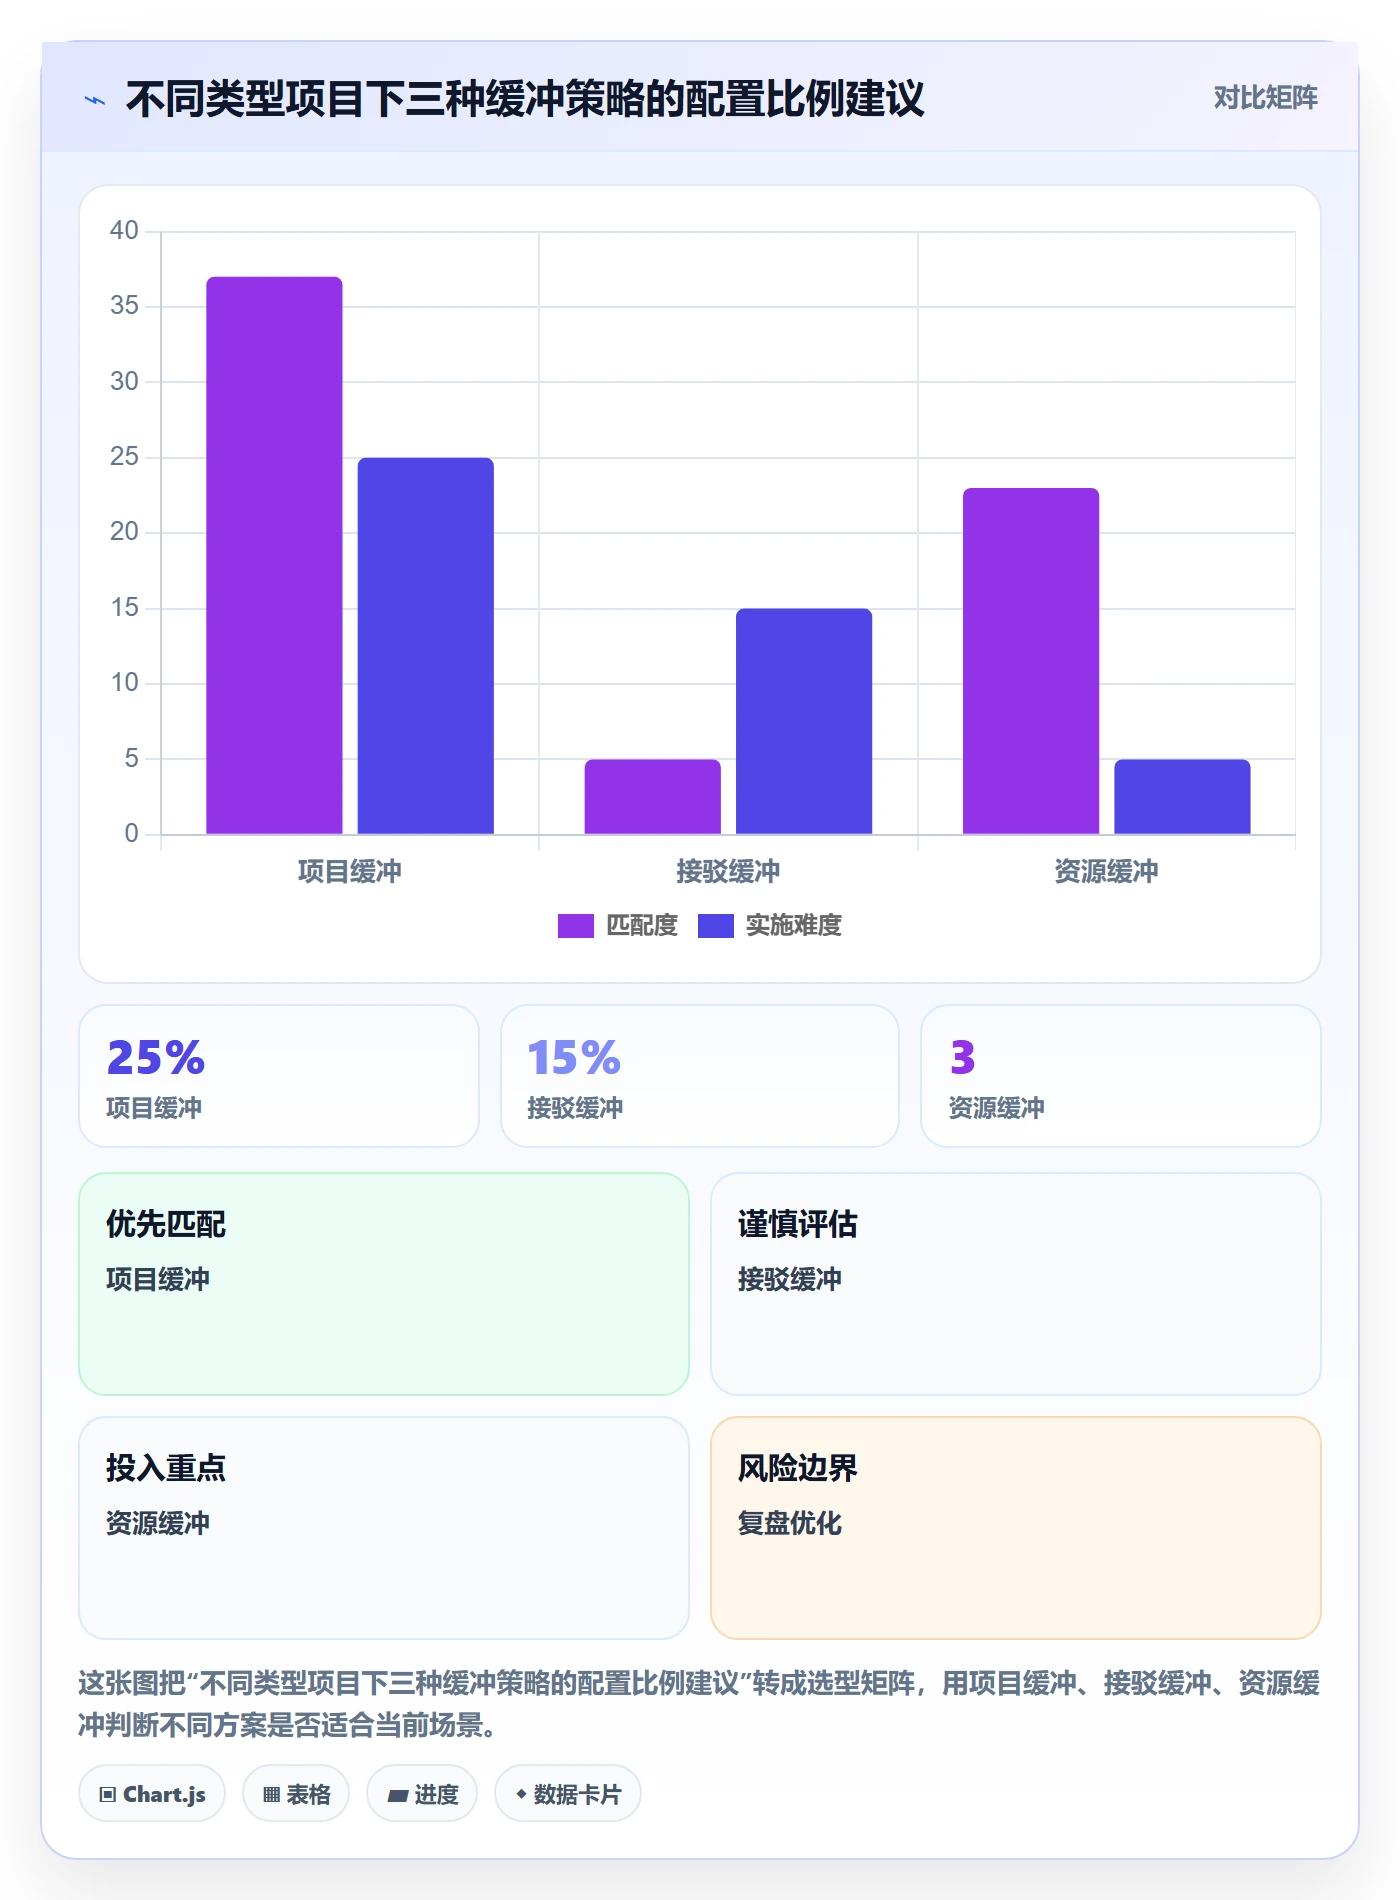The width and height of the screenshot is (1400, 1900).
Task: Click the 对比矩阵 label in the header
Action: pos(1265,98)
